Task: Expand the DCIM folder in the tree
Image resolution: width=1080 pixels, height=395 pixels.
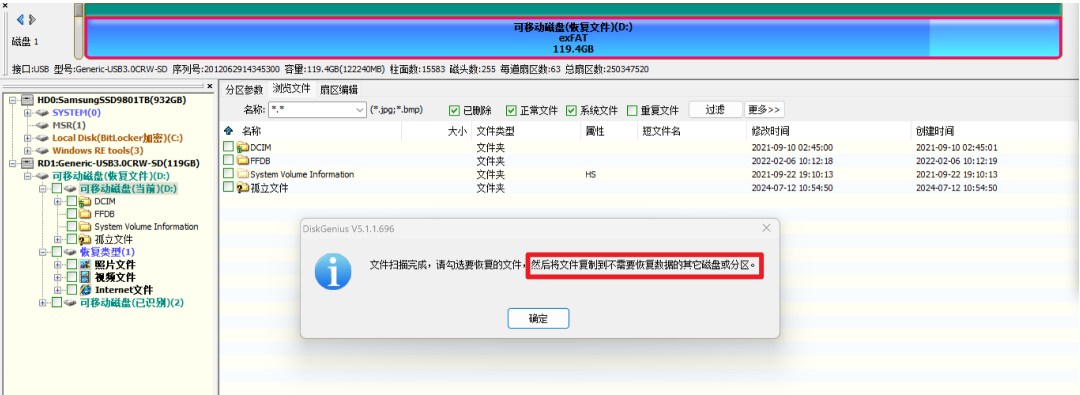Action: (x=57, y=201)
